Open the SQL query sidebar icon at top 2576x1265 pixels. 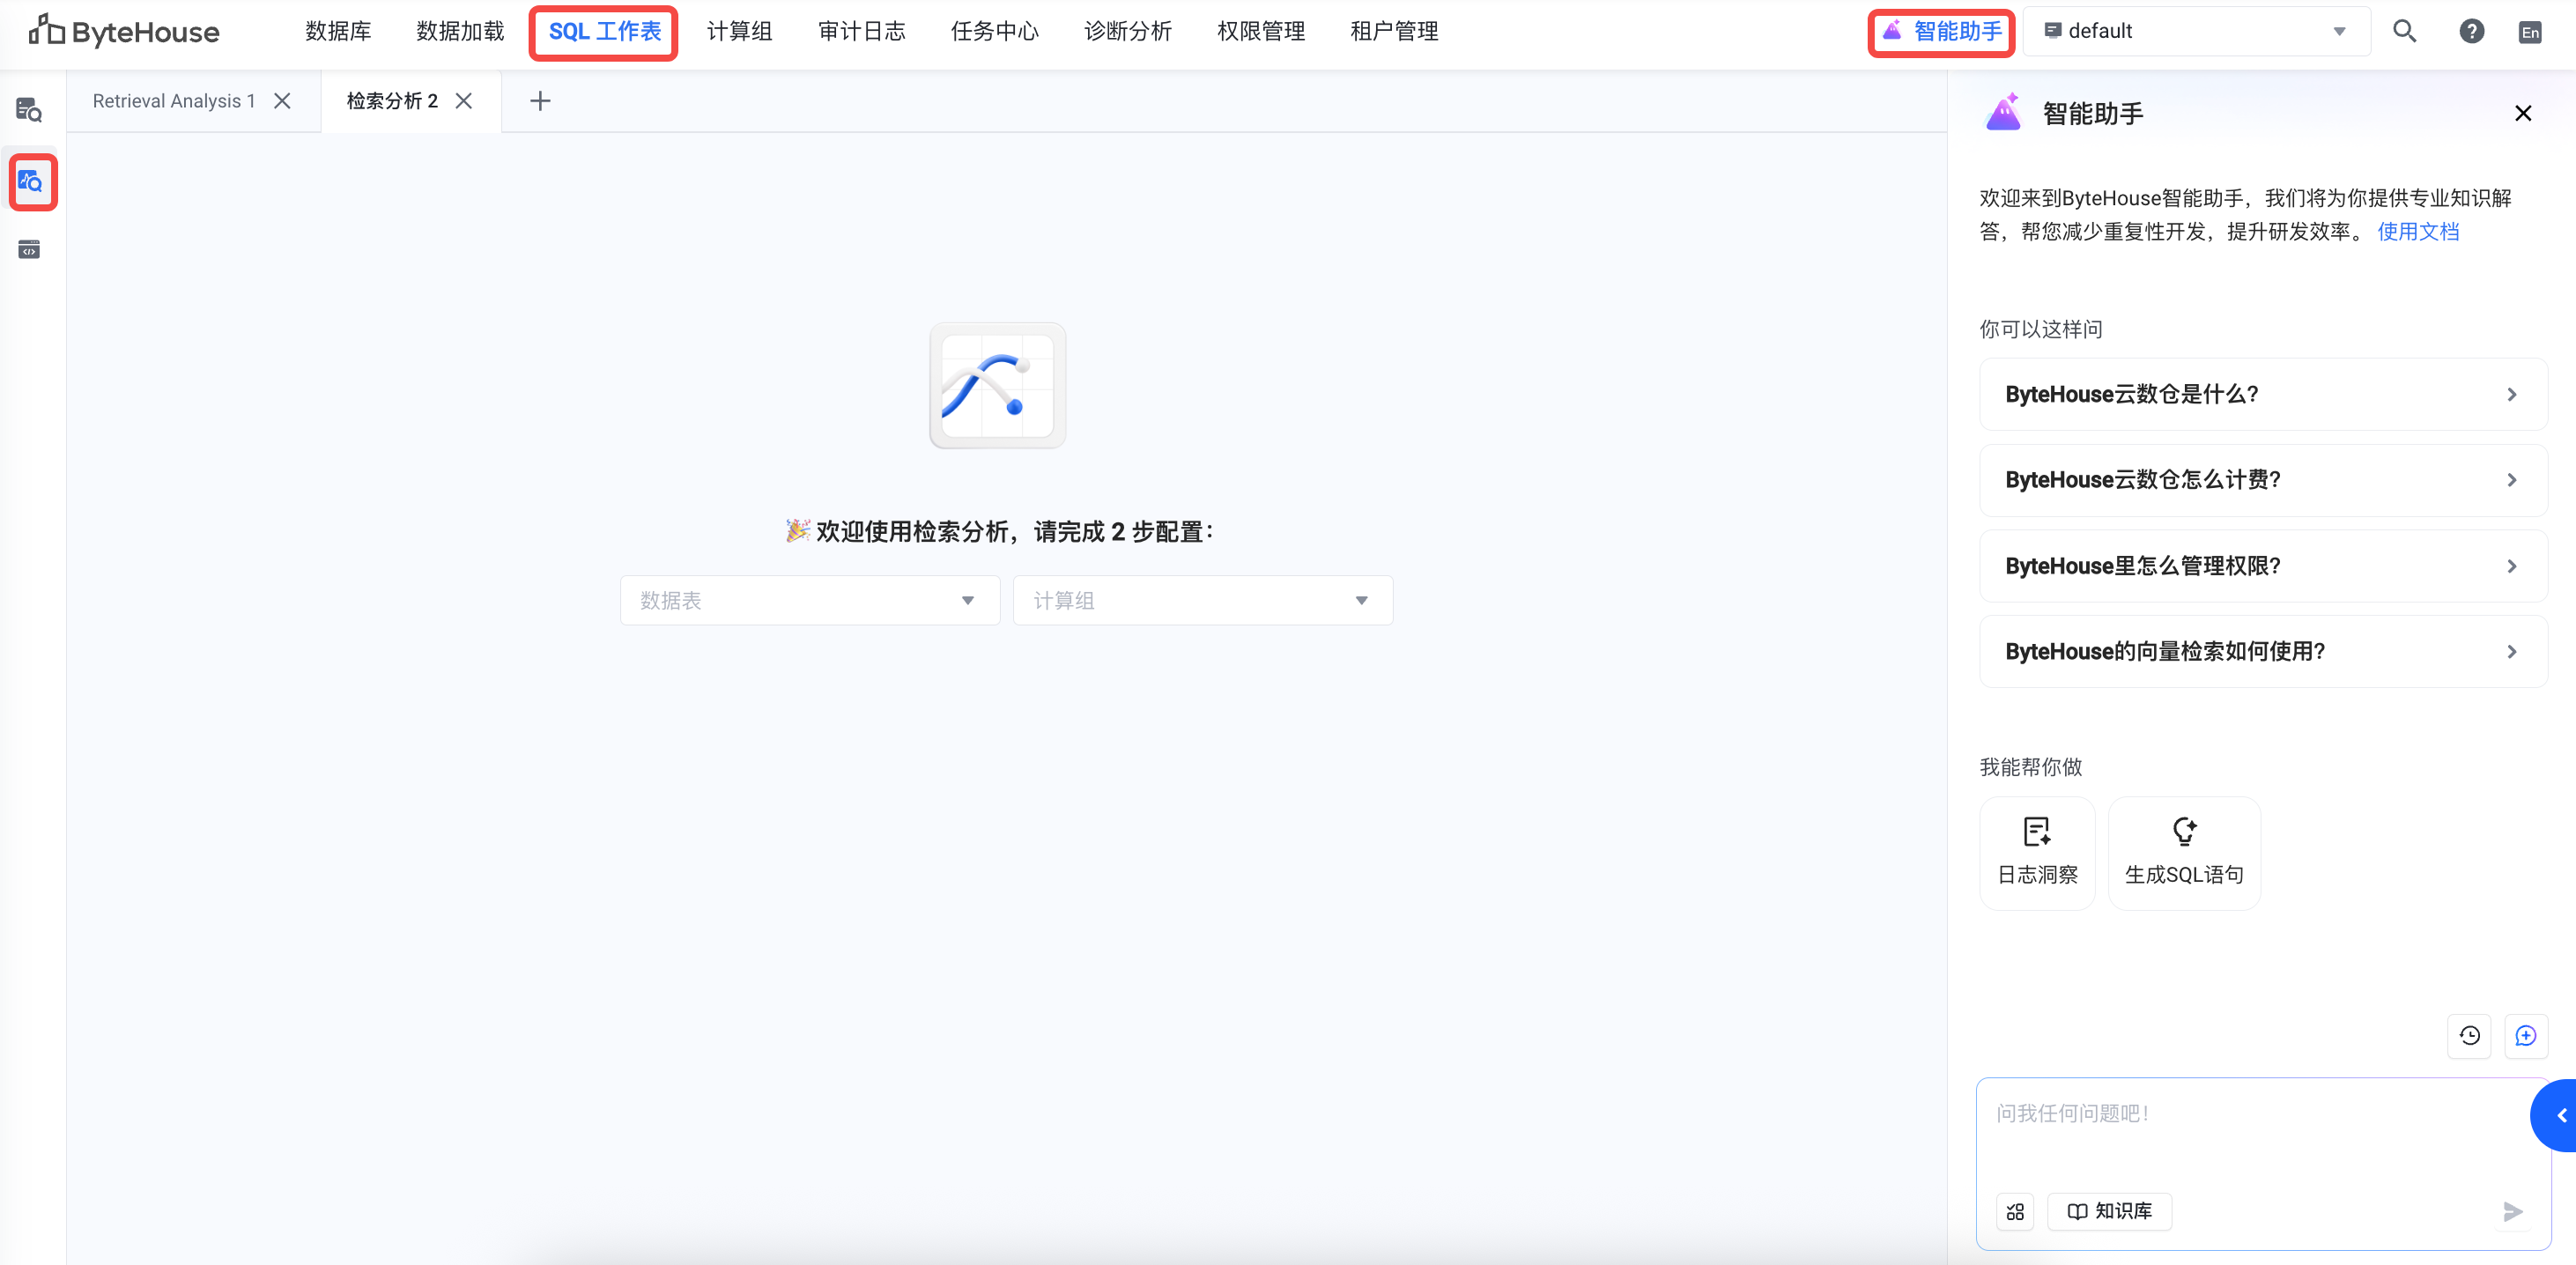click(x=29, y=109)
